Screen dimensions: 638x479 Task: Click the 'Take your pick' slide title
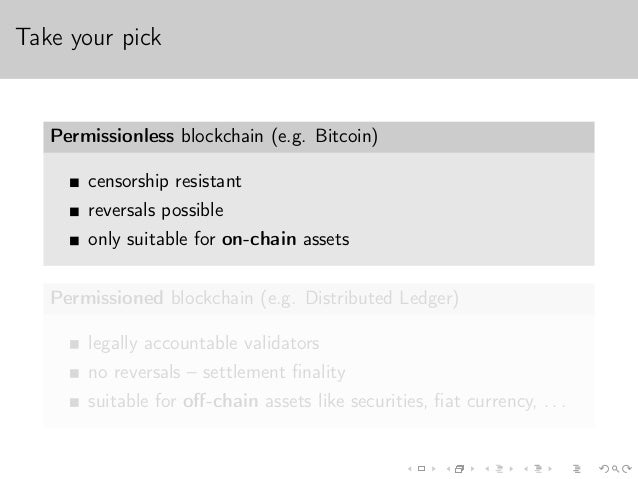pos(88,38)
